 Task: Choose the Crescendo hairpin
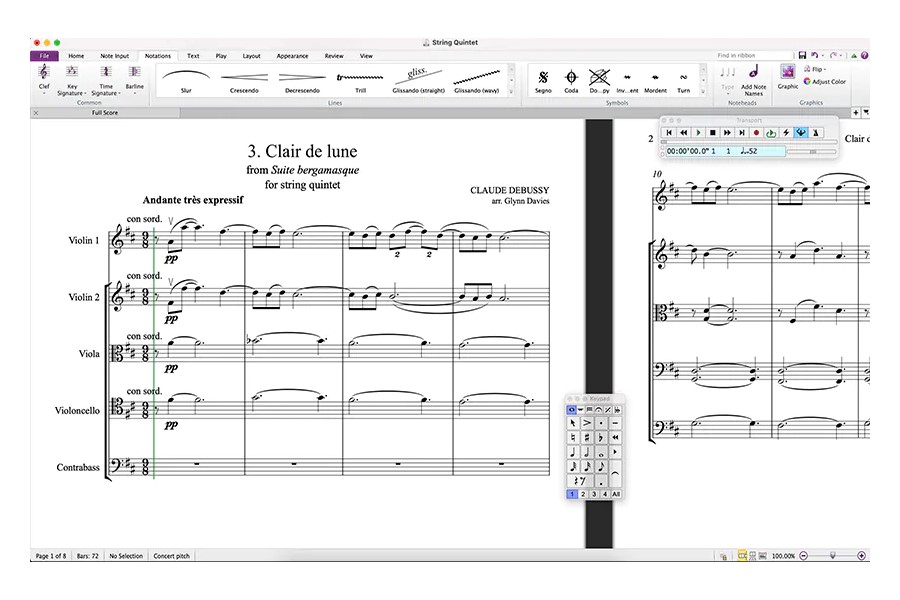[244, 80]
